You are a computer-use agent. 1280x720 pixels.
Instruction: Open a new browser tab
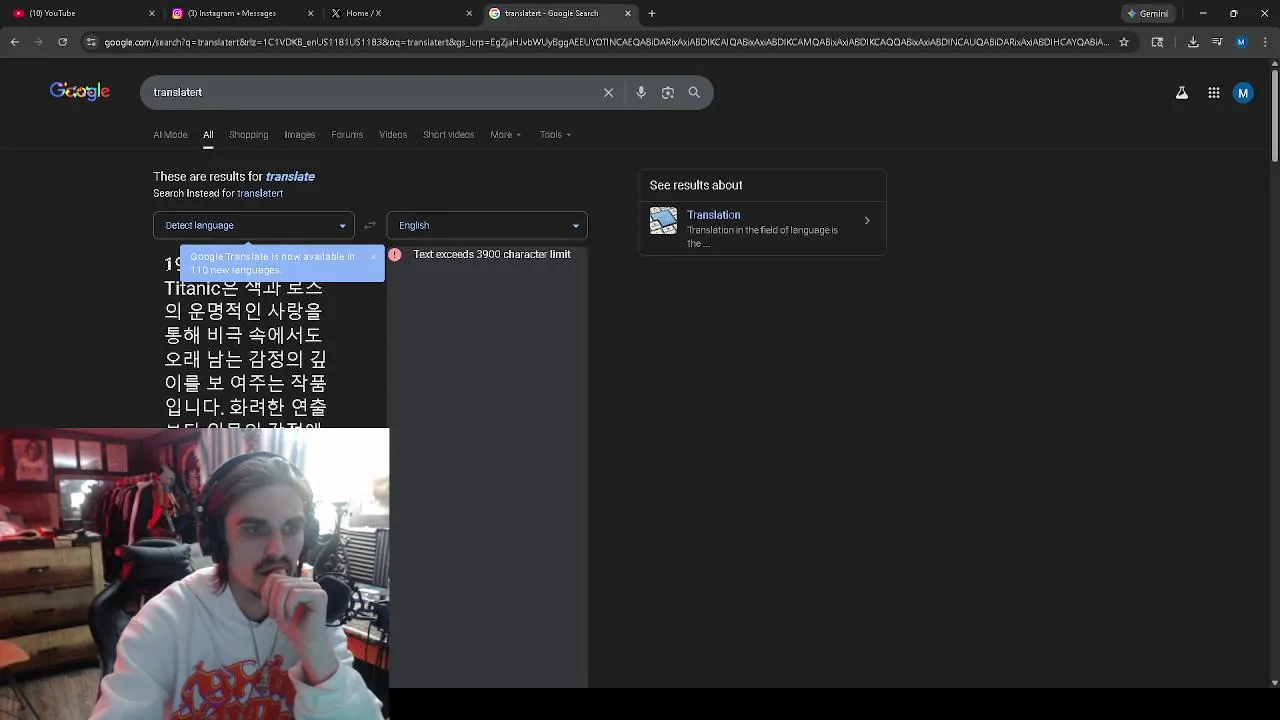coord(652,13)
